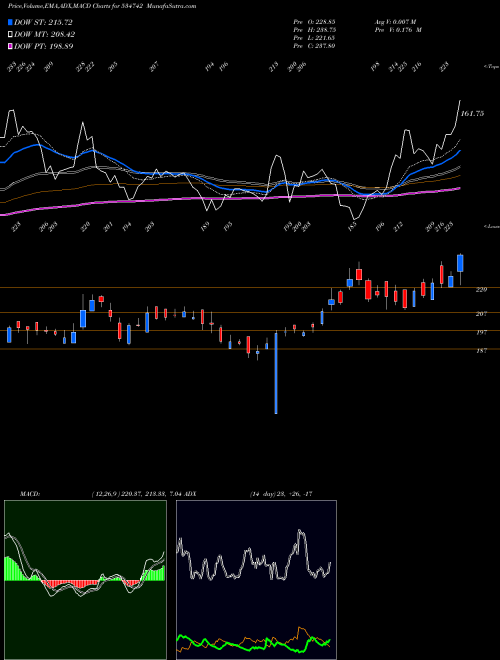Click the ADX values '(14 day) 28, +26, -17'
This screenshot has height=660, width=500.
pyautogui.click(x=281, y=494)
